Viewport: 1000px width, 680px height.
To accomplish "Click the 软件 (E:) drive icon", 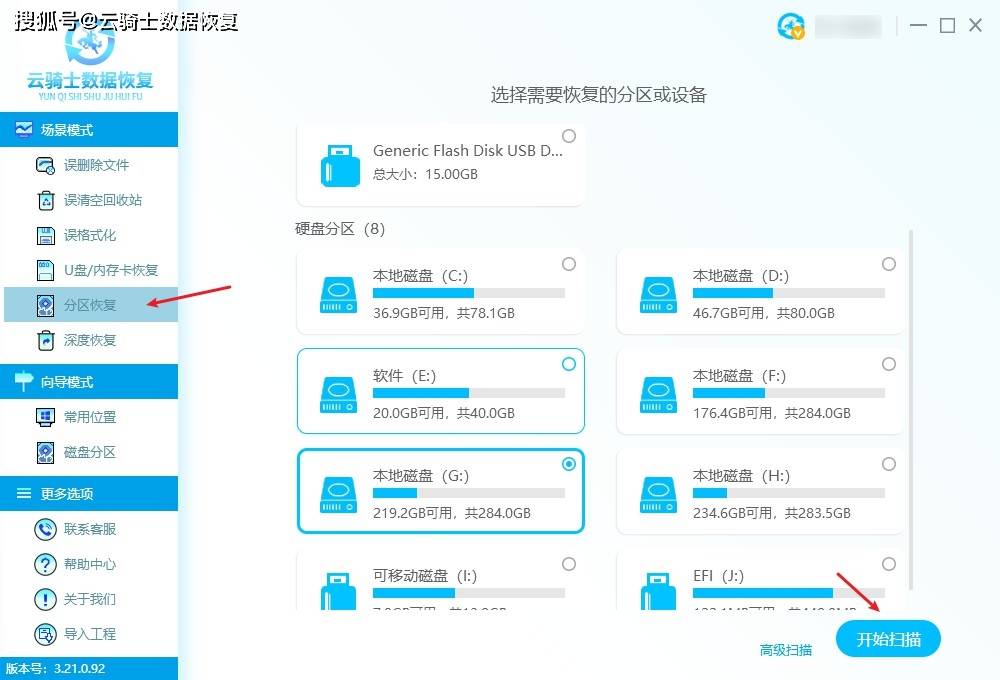I will 339,395.
